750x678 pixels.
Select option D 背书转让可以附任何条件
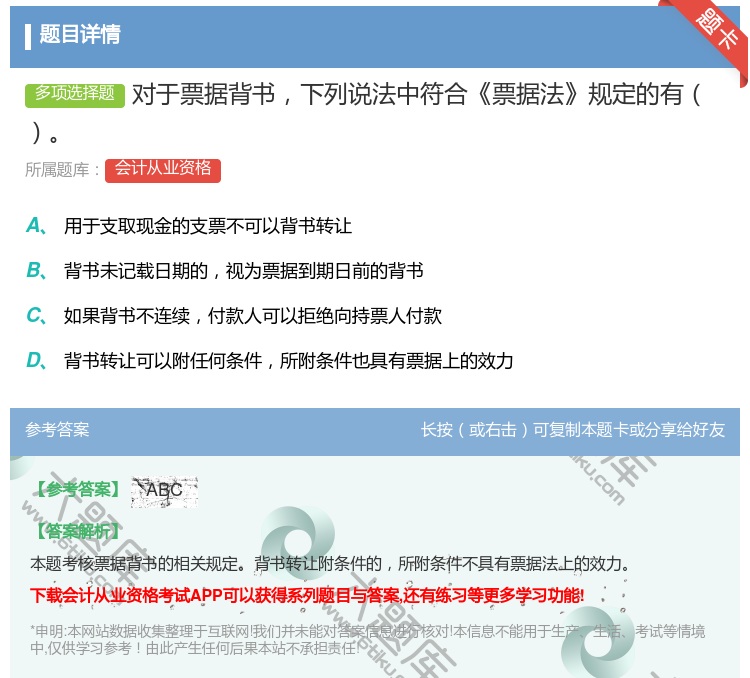tap(288, 361)
